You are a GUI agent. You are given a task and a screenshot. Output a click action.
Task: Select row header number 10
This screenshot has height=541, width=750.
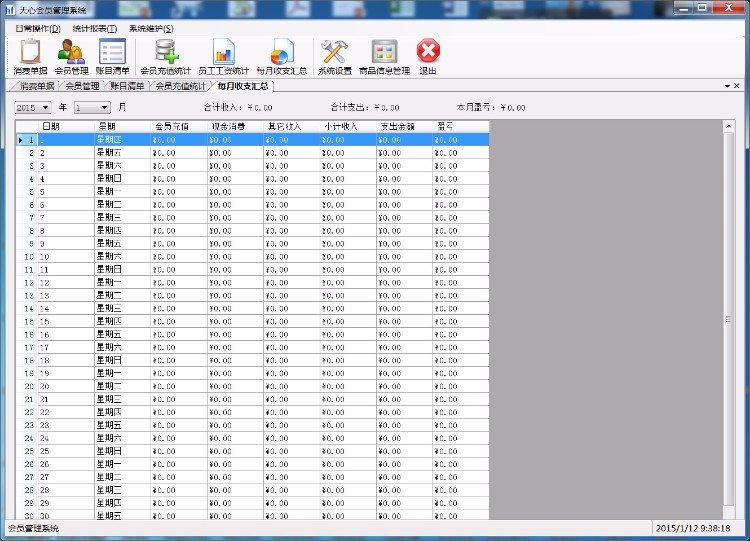[x=27, y=257]
